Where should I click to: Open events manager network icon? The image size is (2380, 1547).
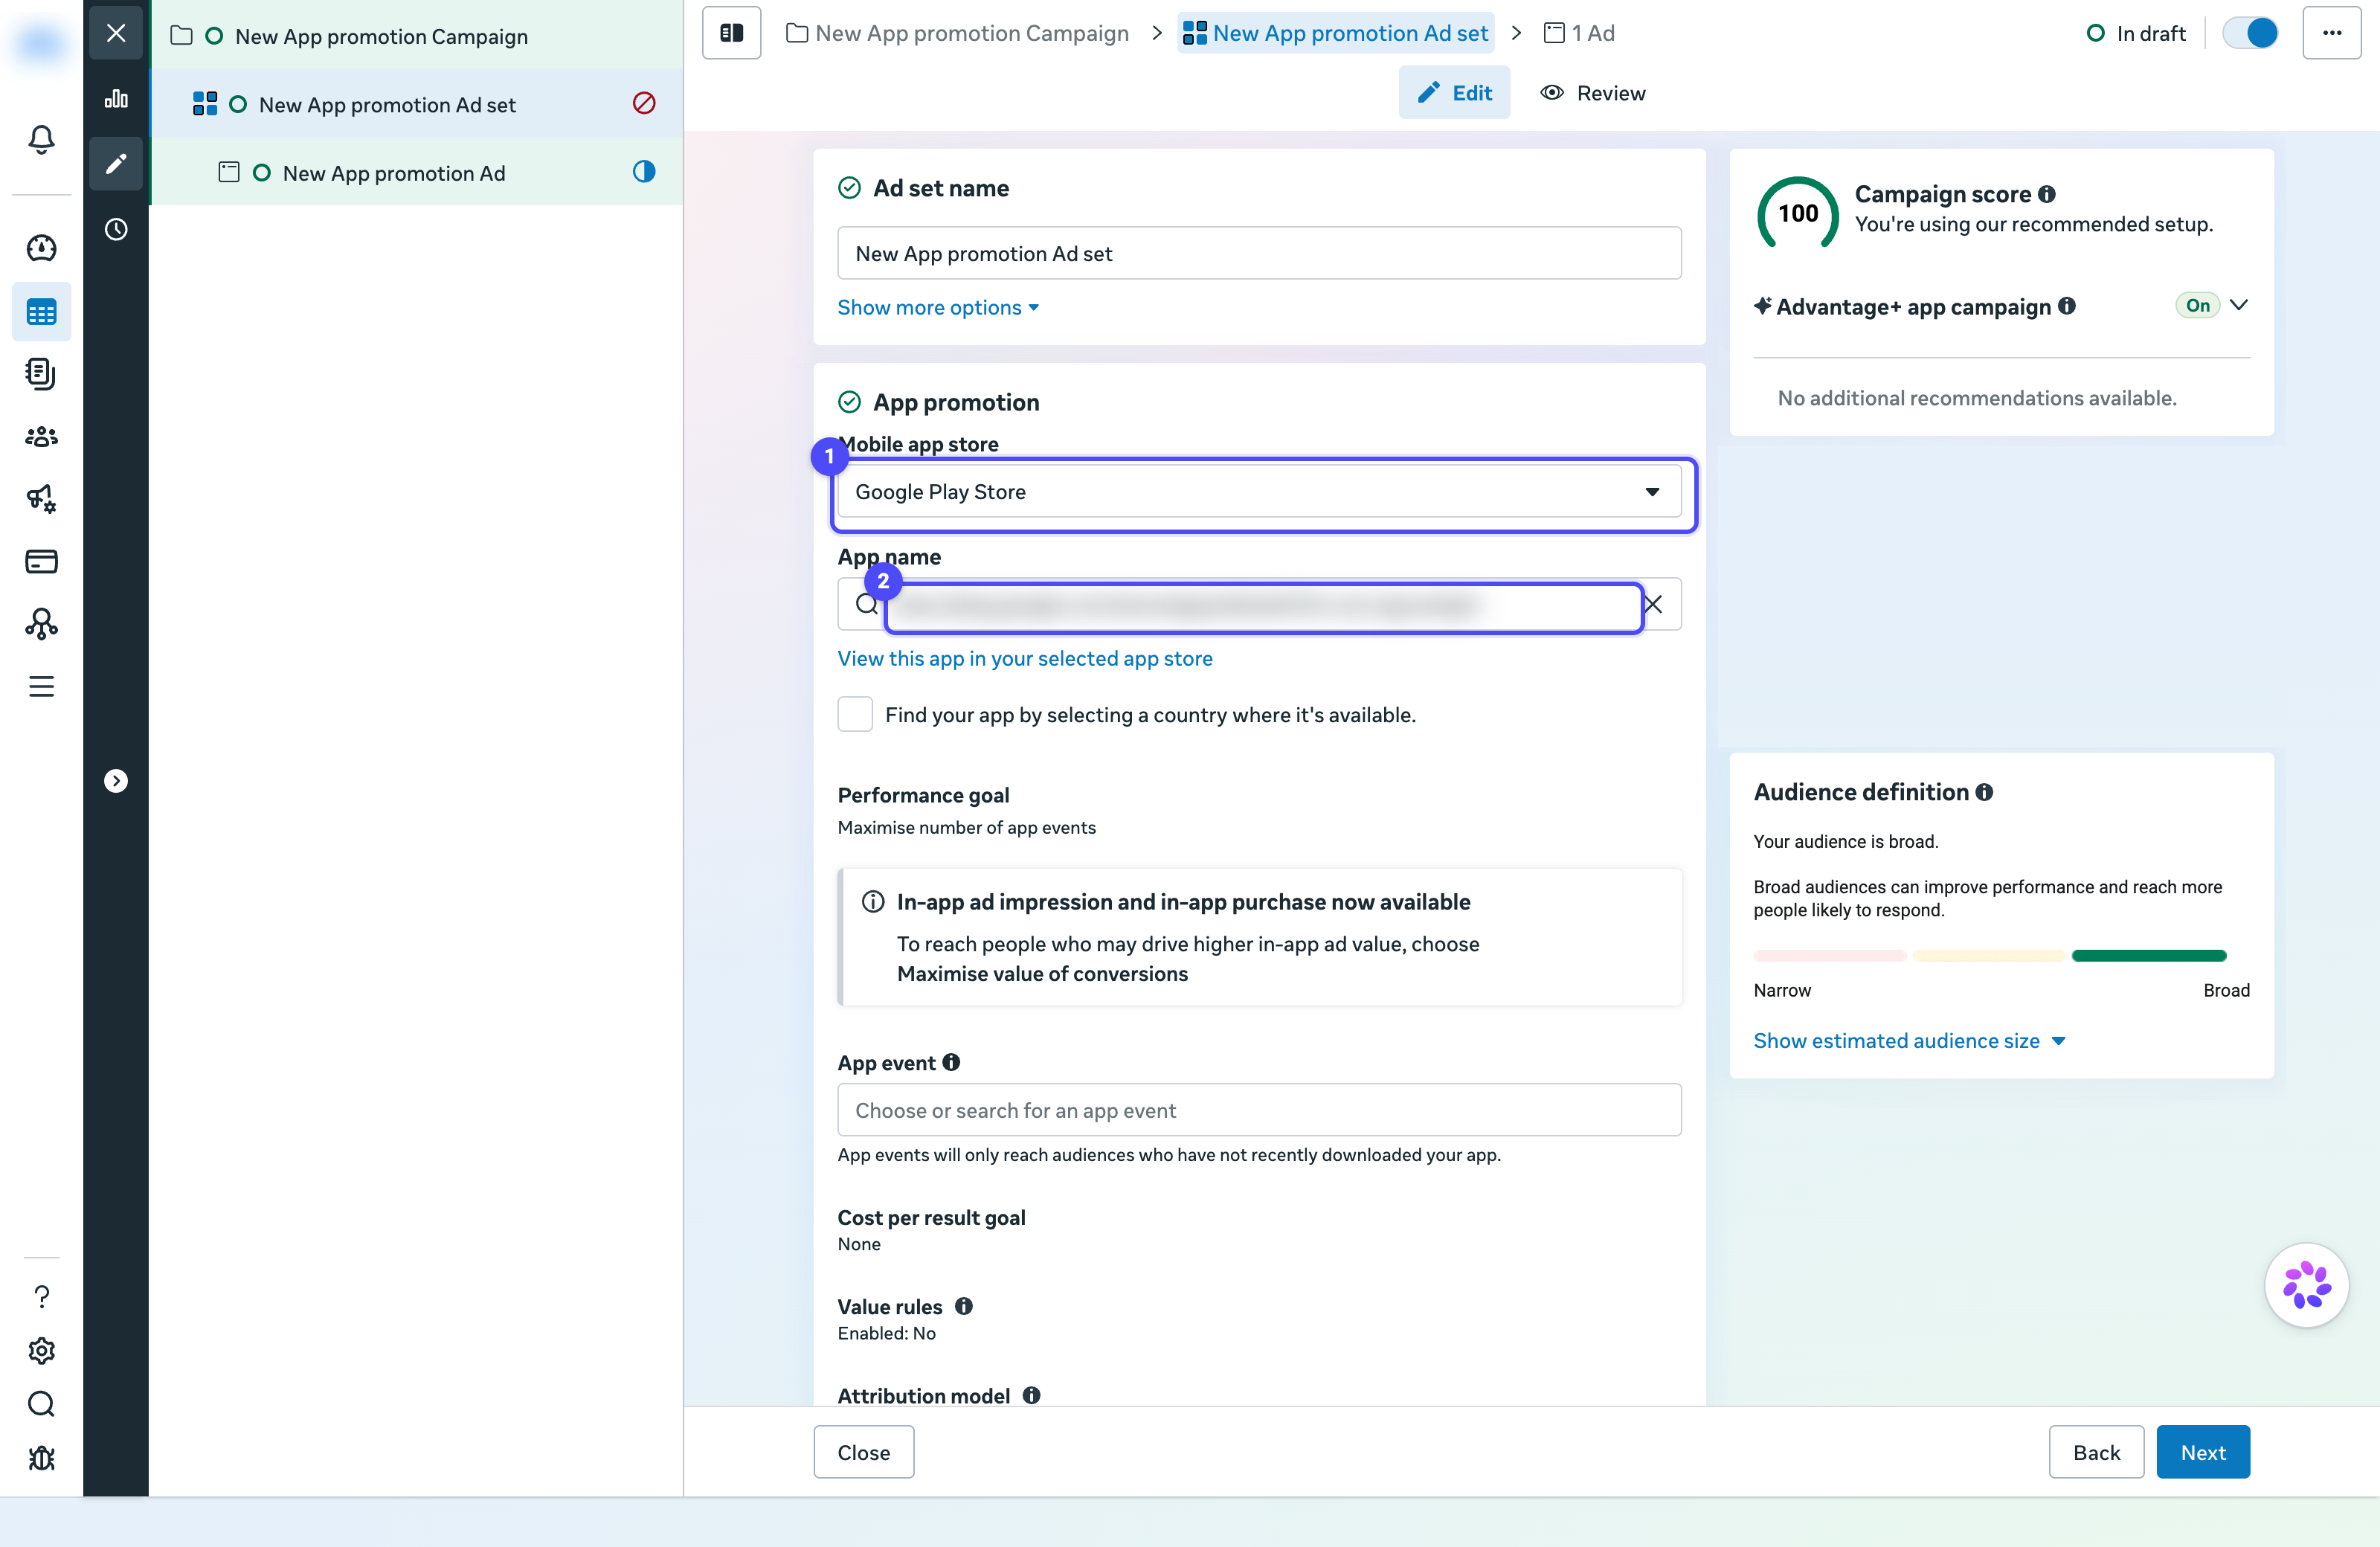(41, 624)
